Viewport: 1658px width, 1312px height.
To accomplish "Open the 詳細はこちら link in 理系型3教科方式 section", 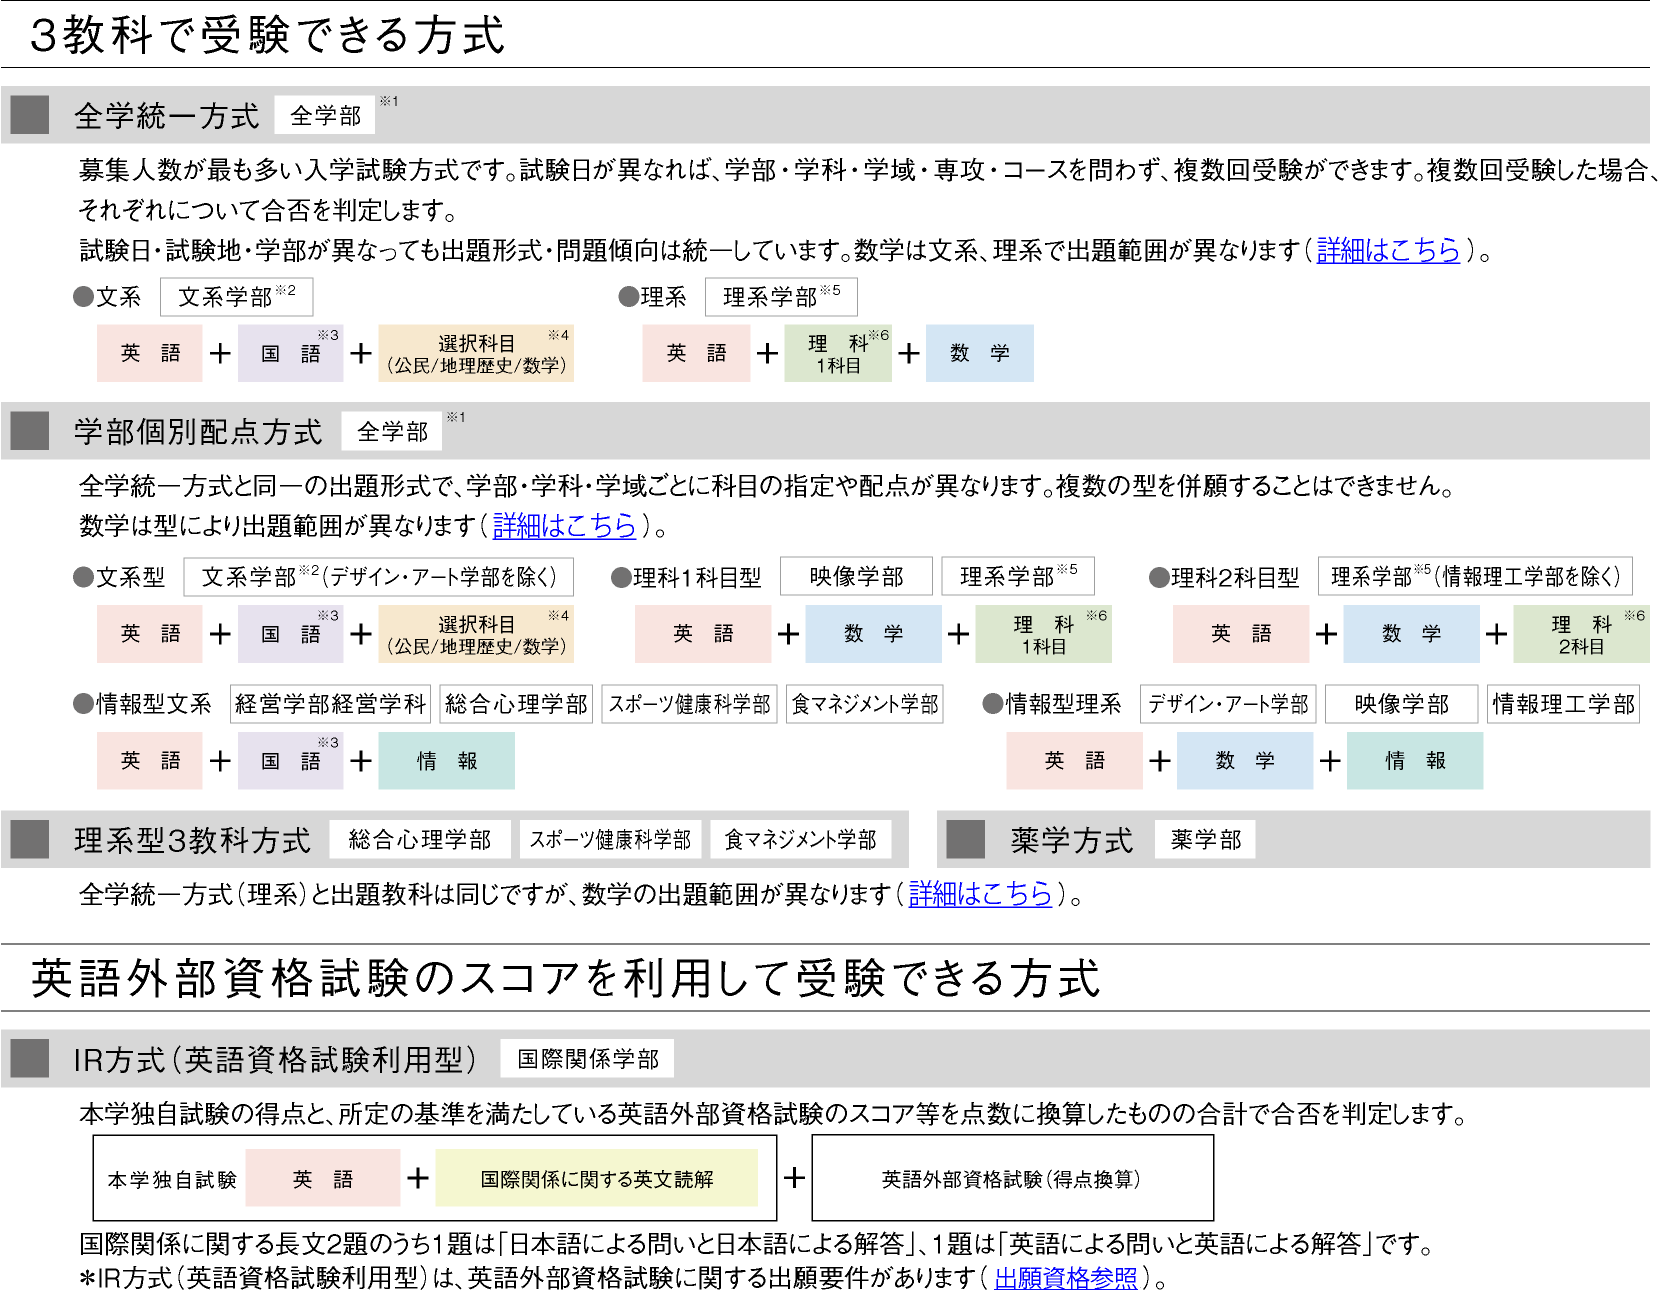I will pyautogui.click(x=982, y=895).
